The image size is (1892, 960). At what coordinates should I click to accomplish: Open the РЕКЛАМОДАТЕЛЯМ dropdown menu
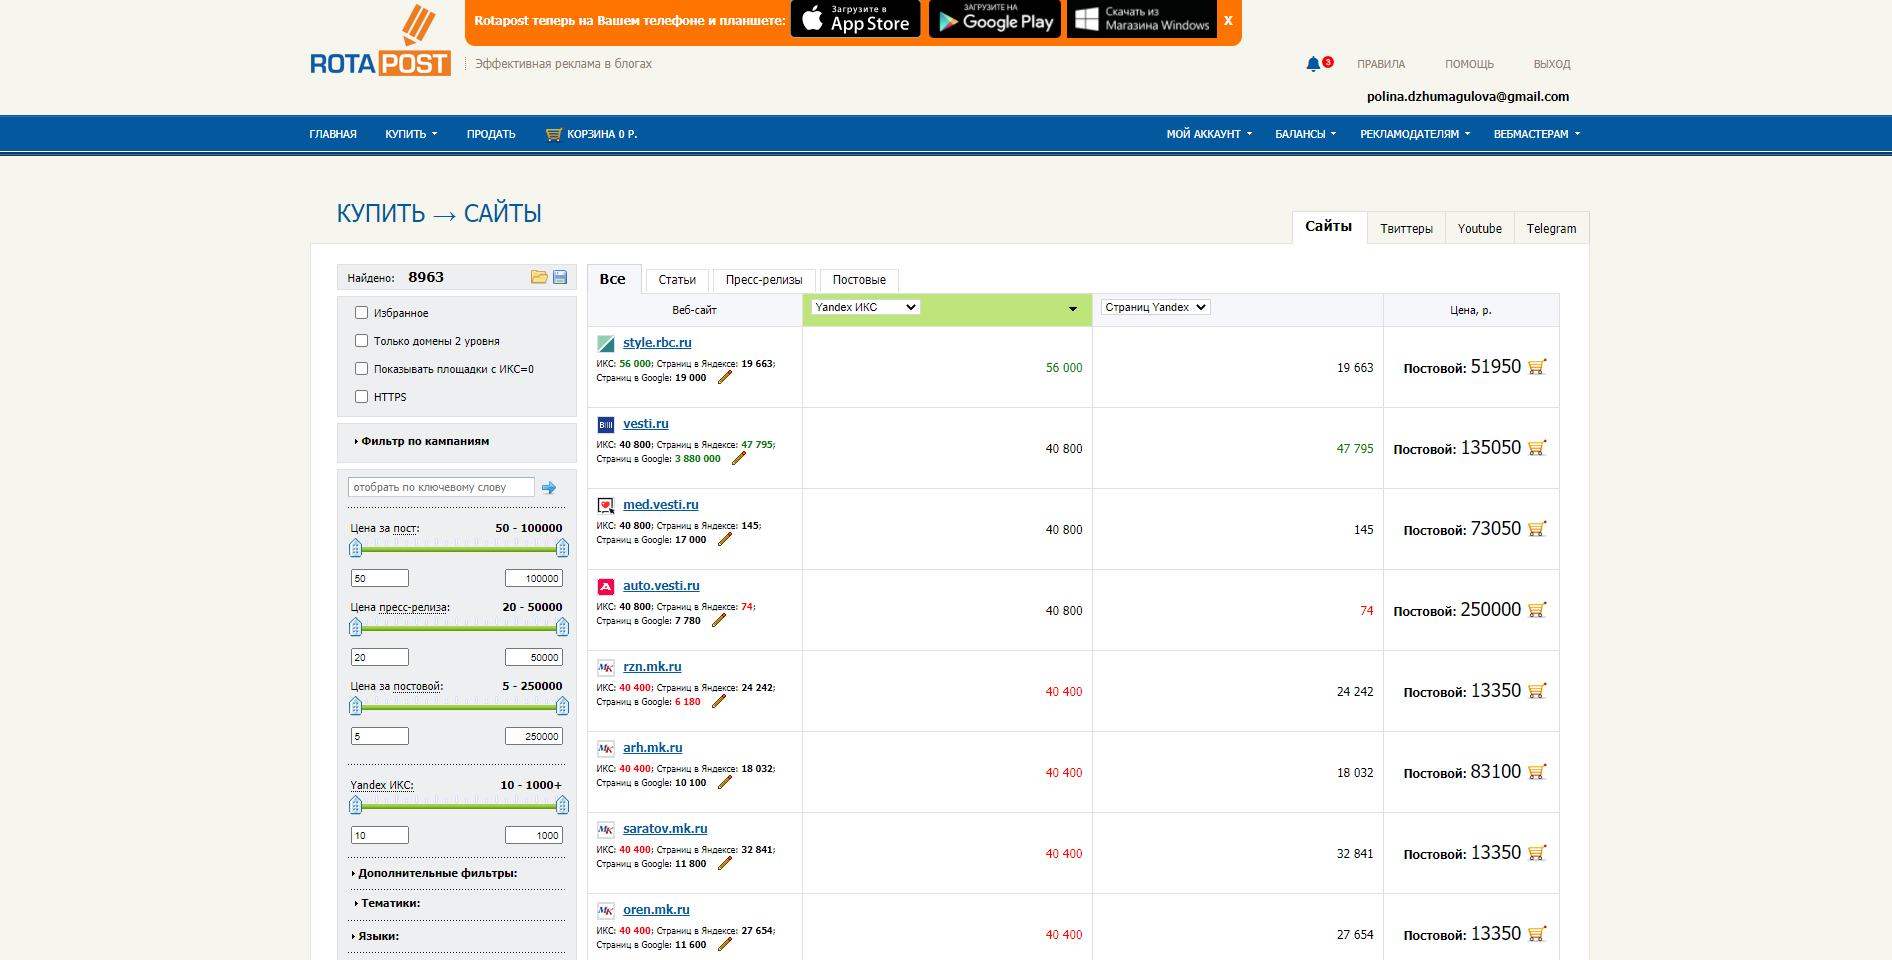point(1415,134)
